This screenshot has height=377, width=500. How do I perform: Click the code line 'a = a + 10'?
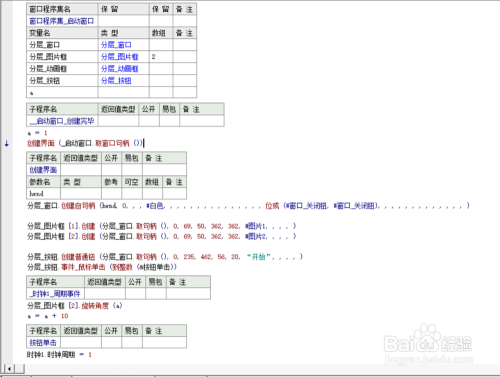(x=48, y=316)
